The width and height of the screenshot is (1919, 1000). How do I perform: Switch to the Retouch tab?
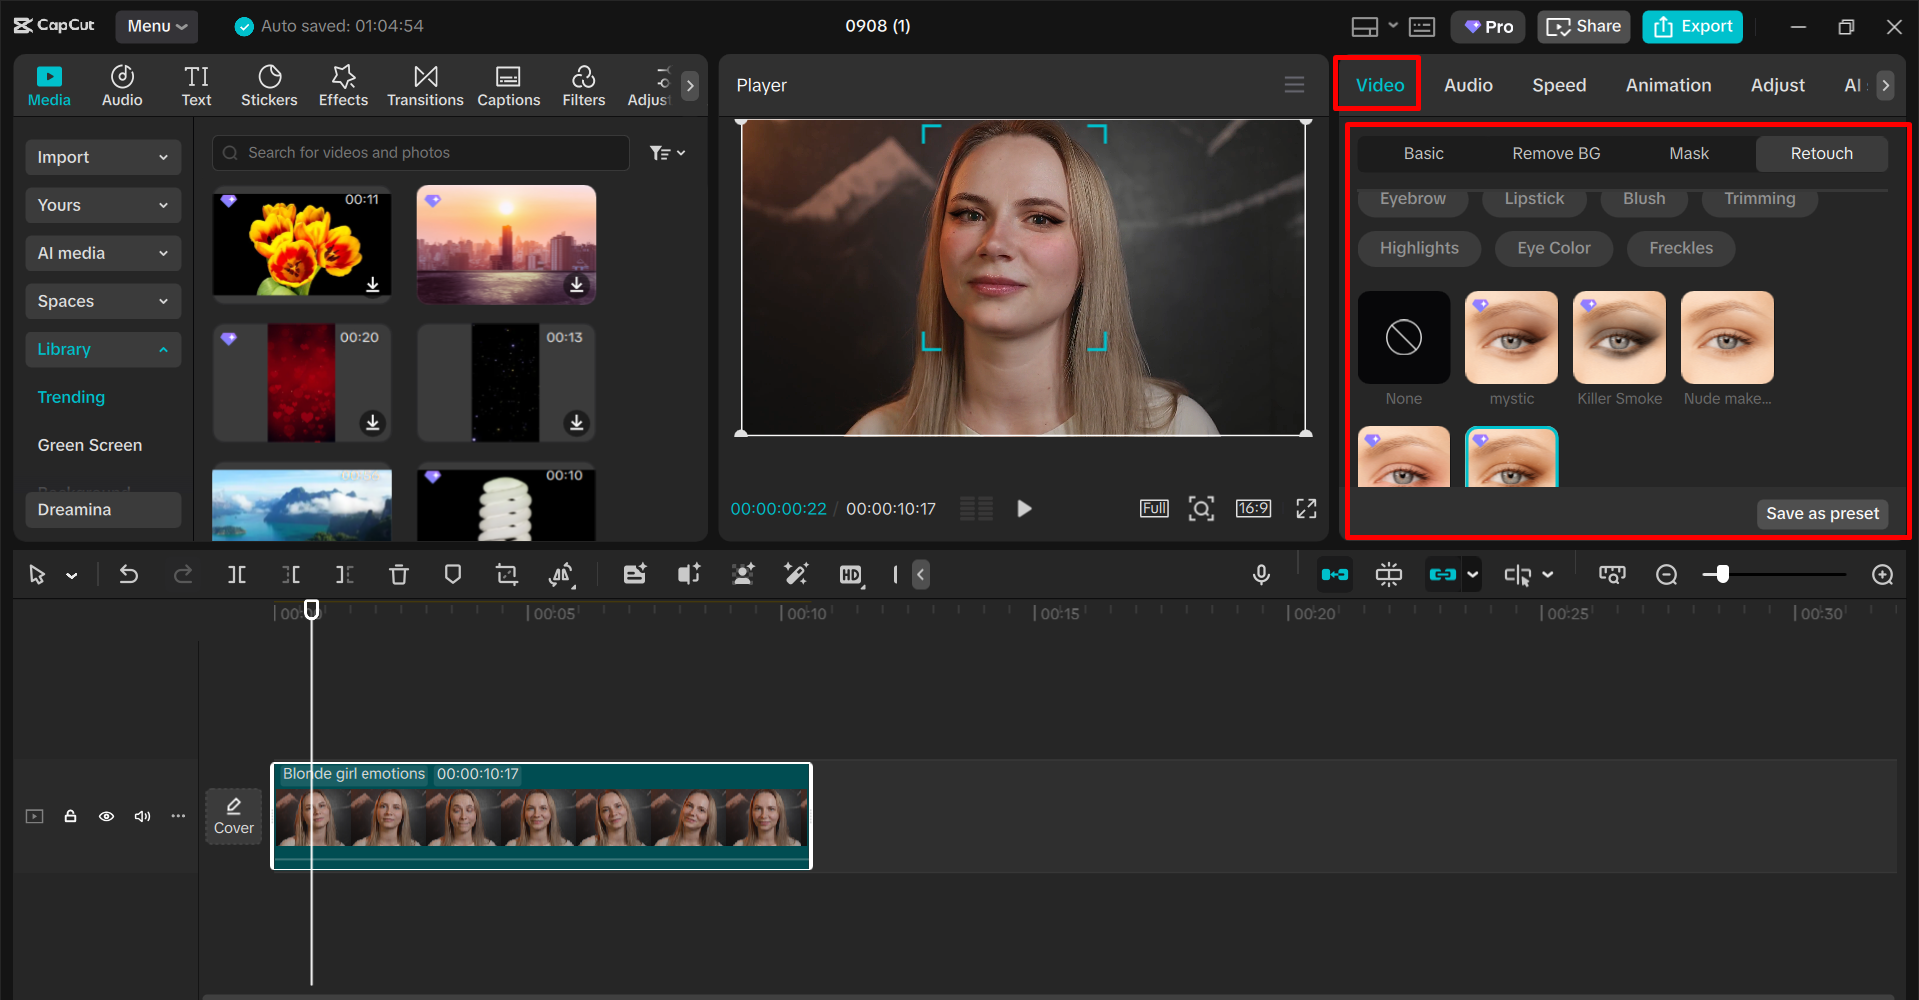coord(1820,153)
